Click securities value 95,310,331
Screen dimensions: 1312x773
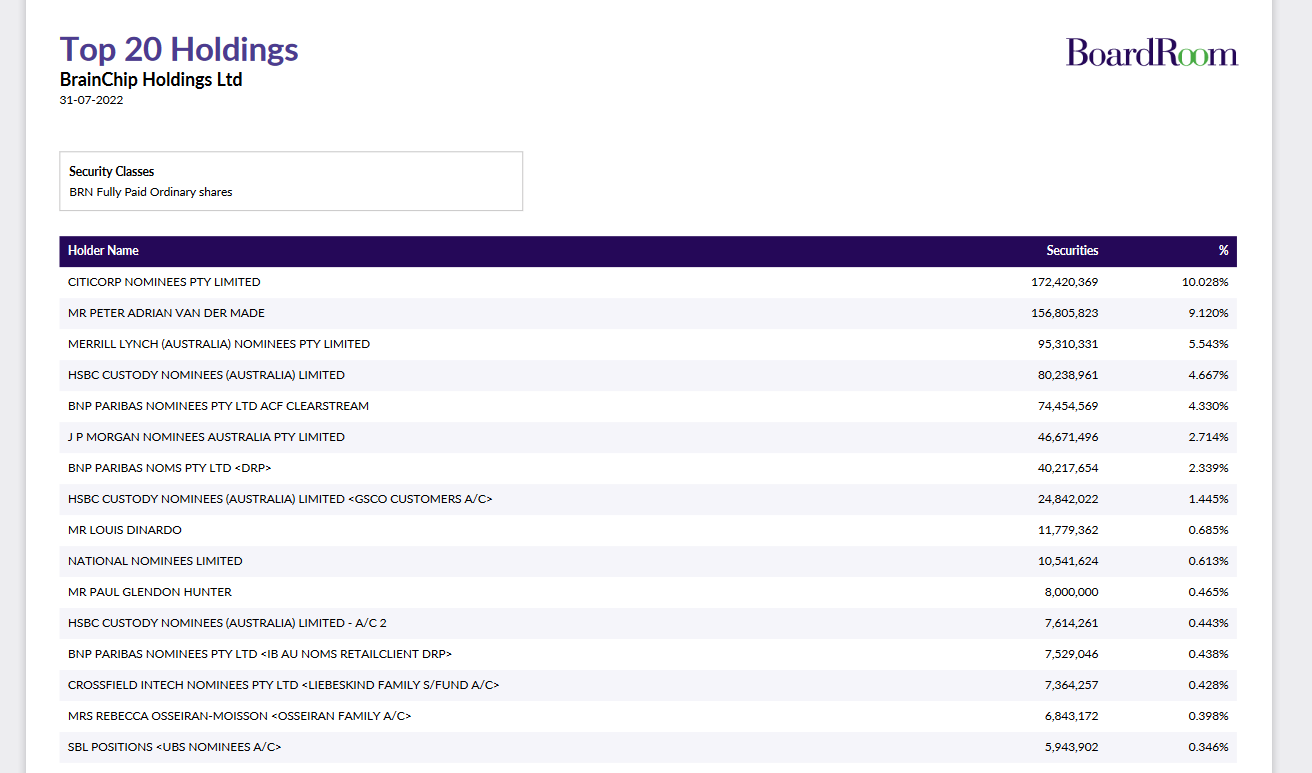(1068, 344)
